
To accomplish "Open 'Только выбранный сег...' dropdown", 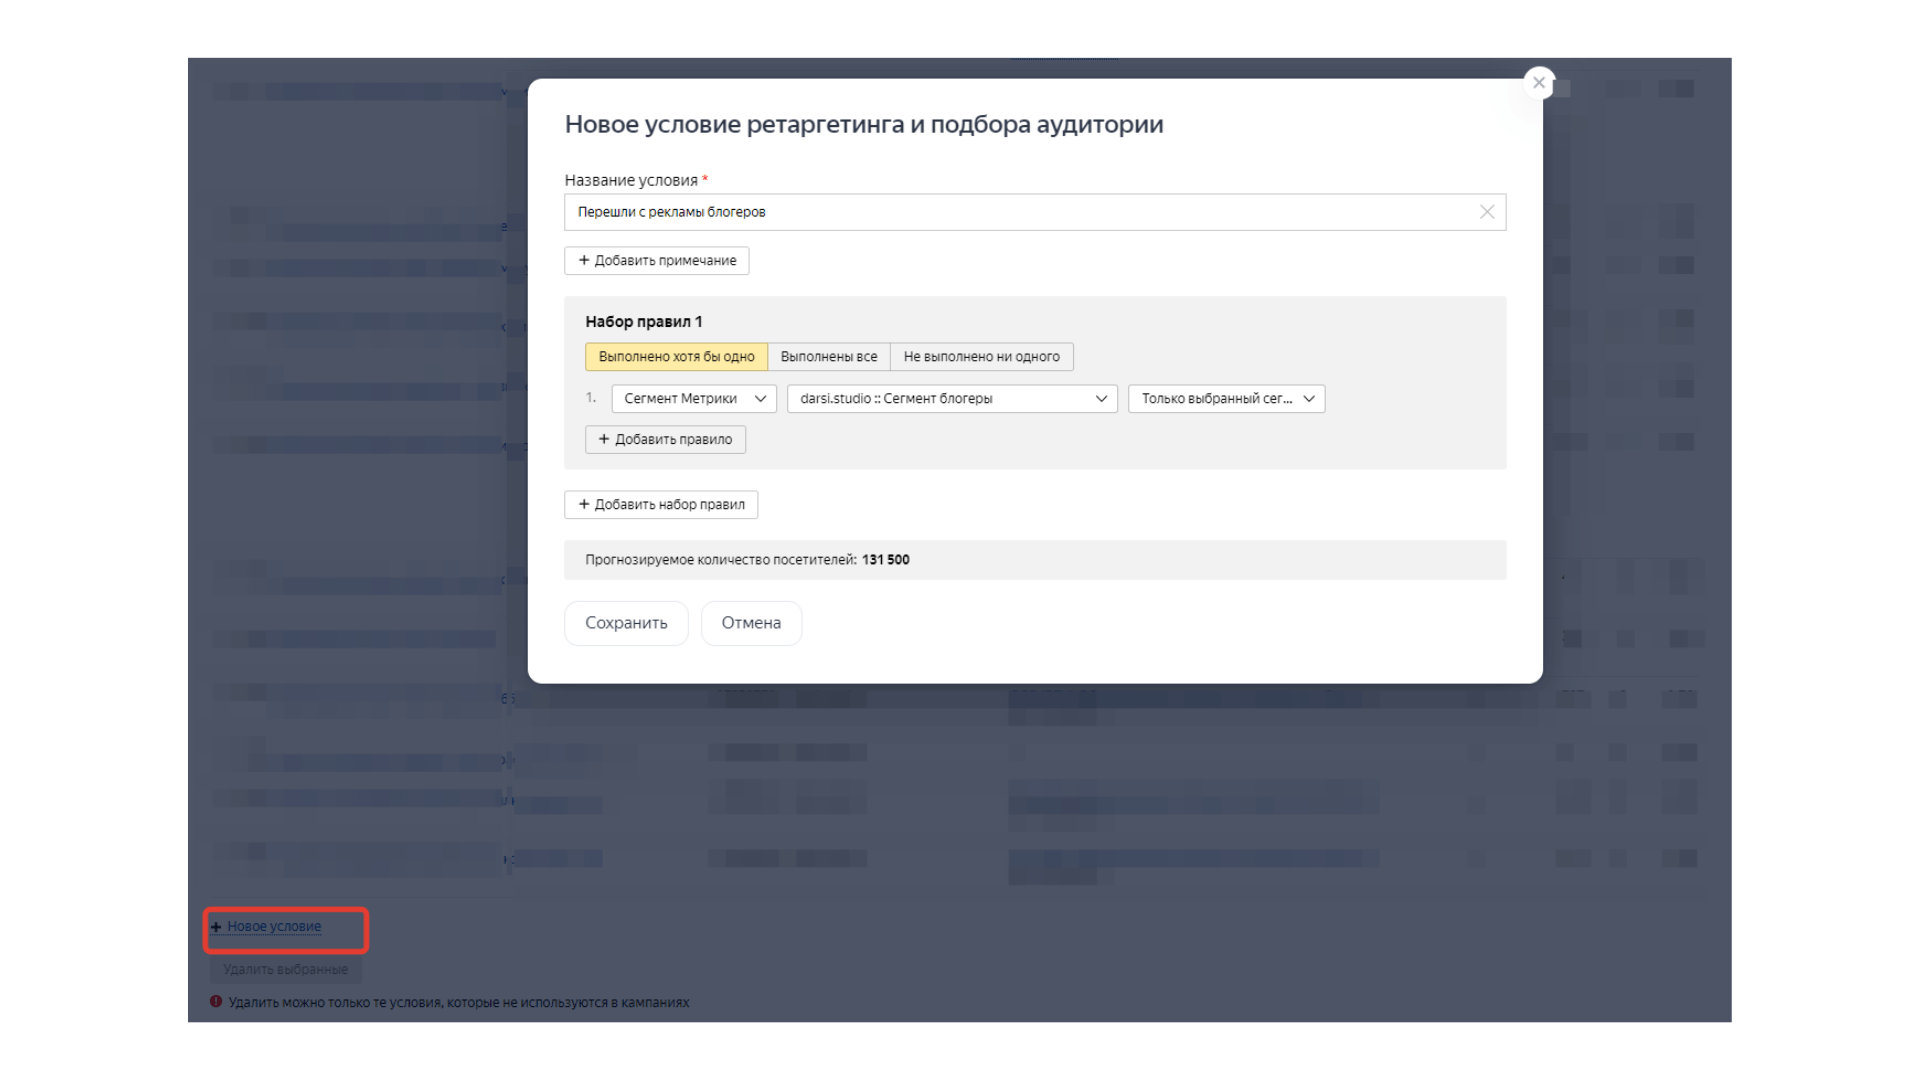I will 1226,399.
